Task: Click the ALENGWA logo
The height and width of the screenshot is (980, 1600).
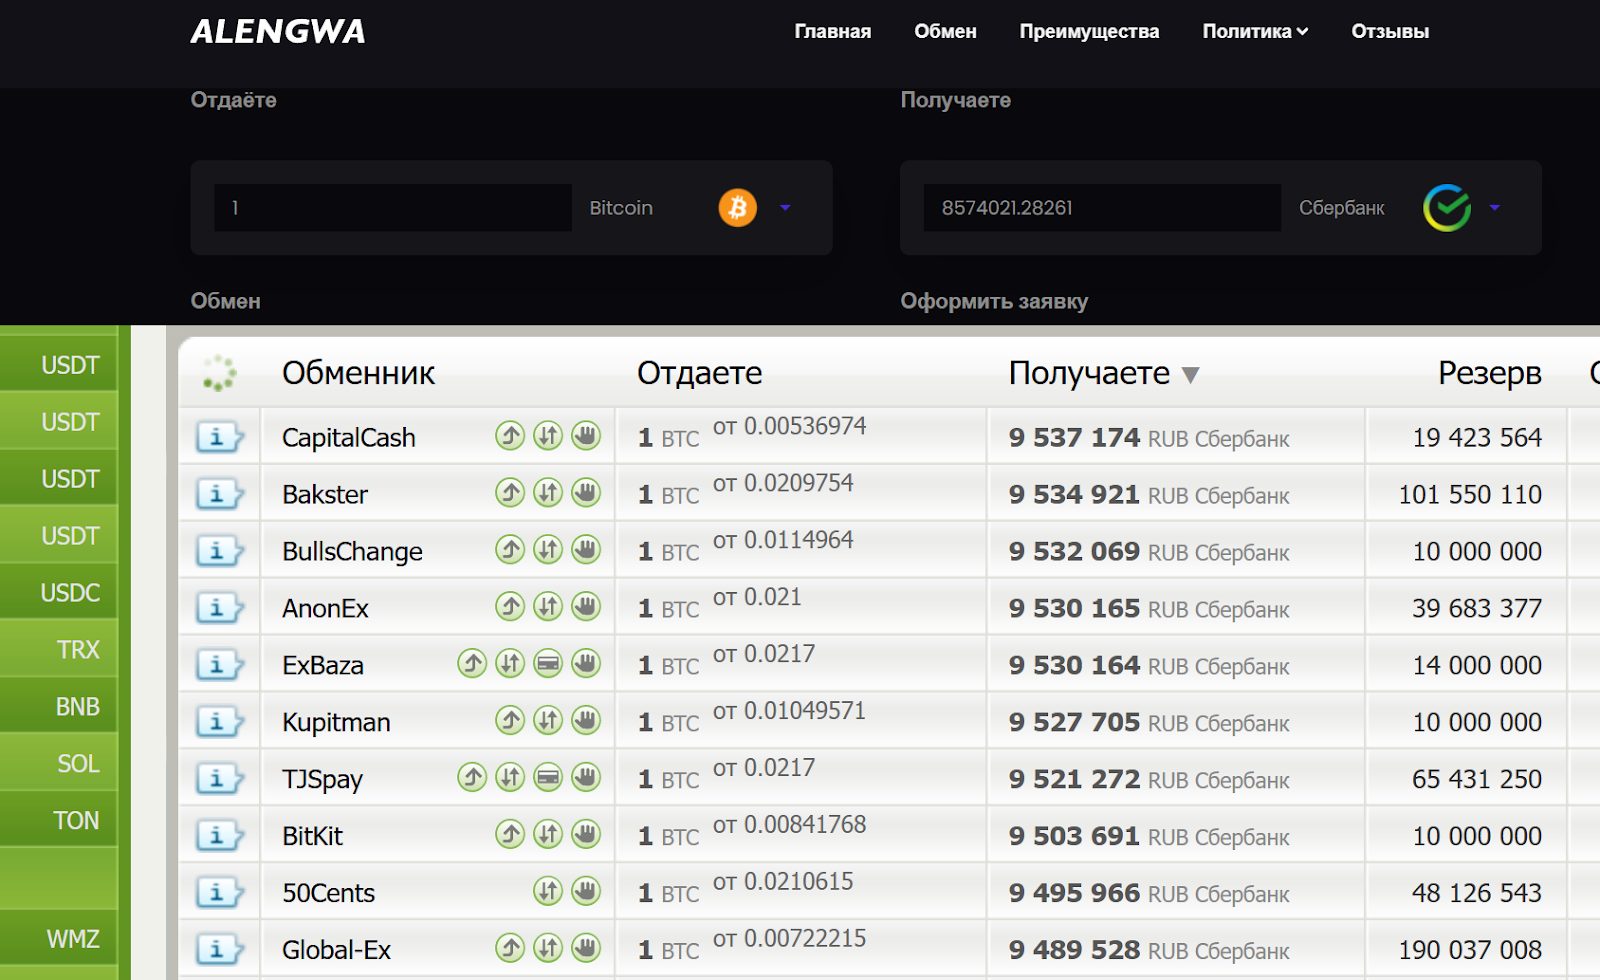Action: coord(278,32)
